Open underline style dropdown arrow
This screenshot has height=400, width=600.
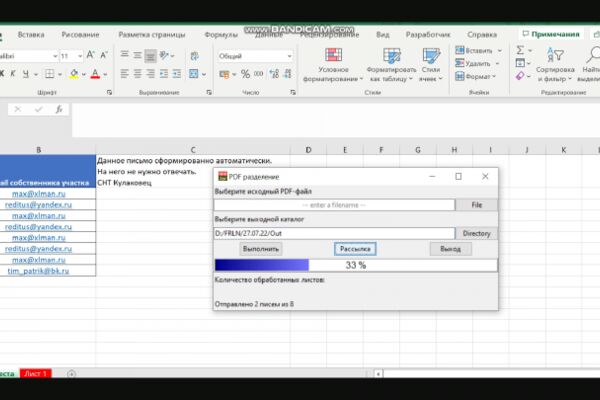pos(36,74)
